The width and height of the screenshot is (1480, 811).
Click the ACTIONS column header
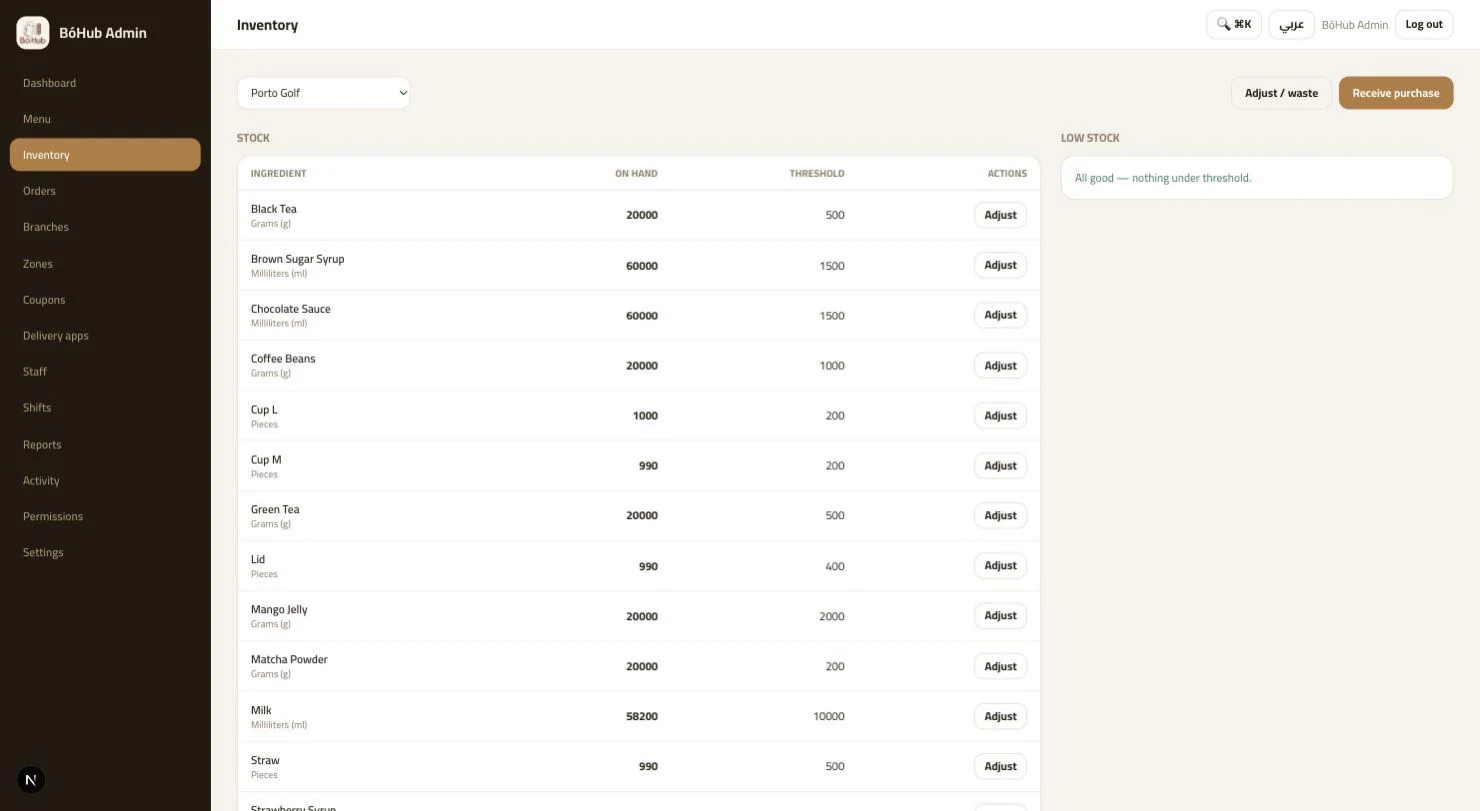coord(1007,174)
